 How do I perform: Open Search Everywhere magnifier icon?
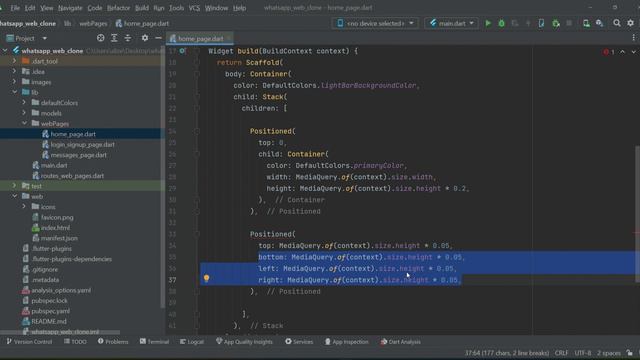click(617, 23)
